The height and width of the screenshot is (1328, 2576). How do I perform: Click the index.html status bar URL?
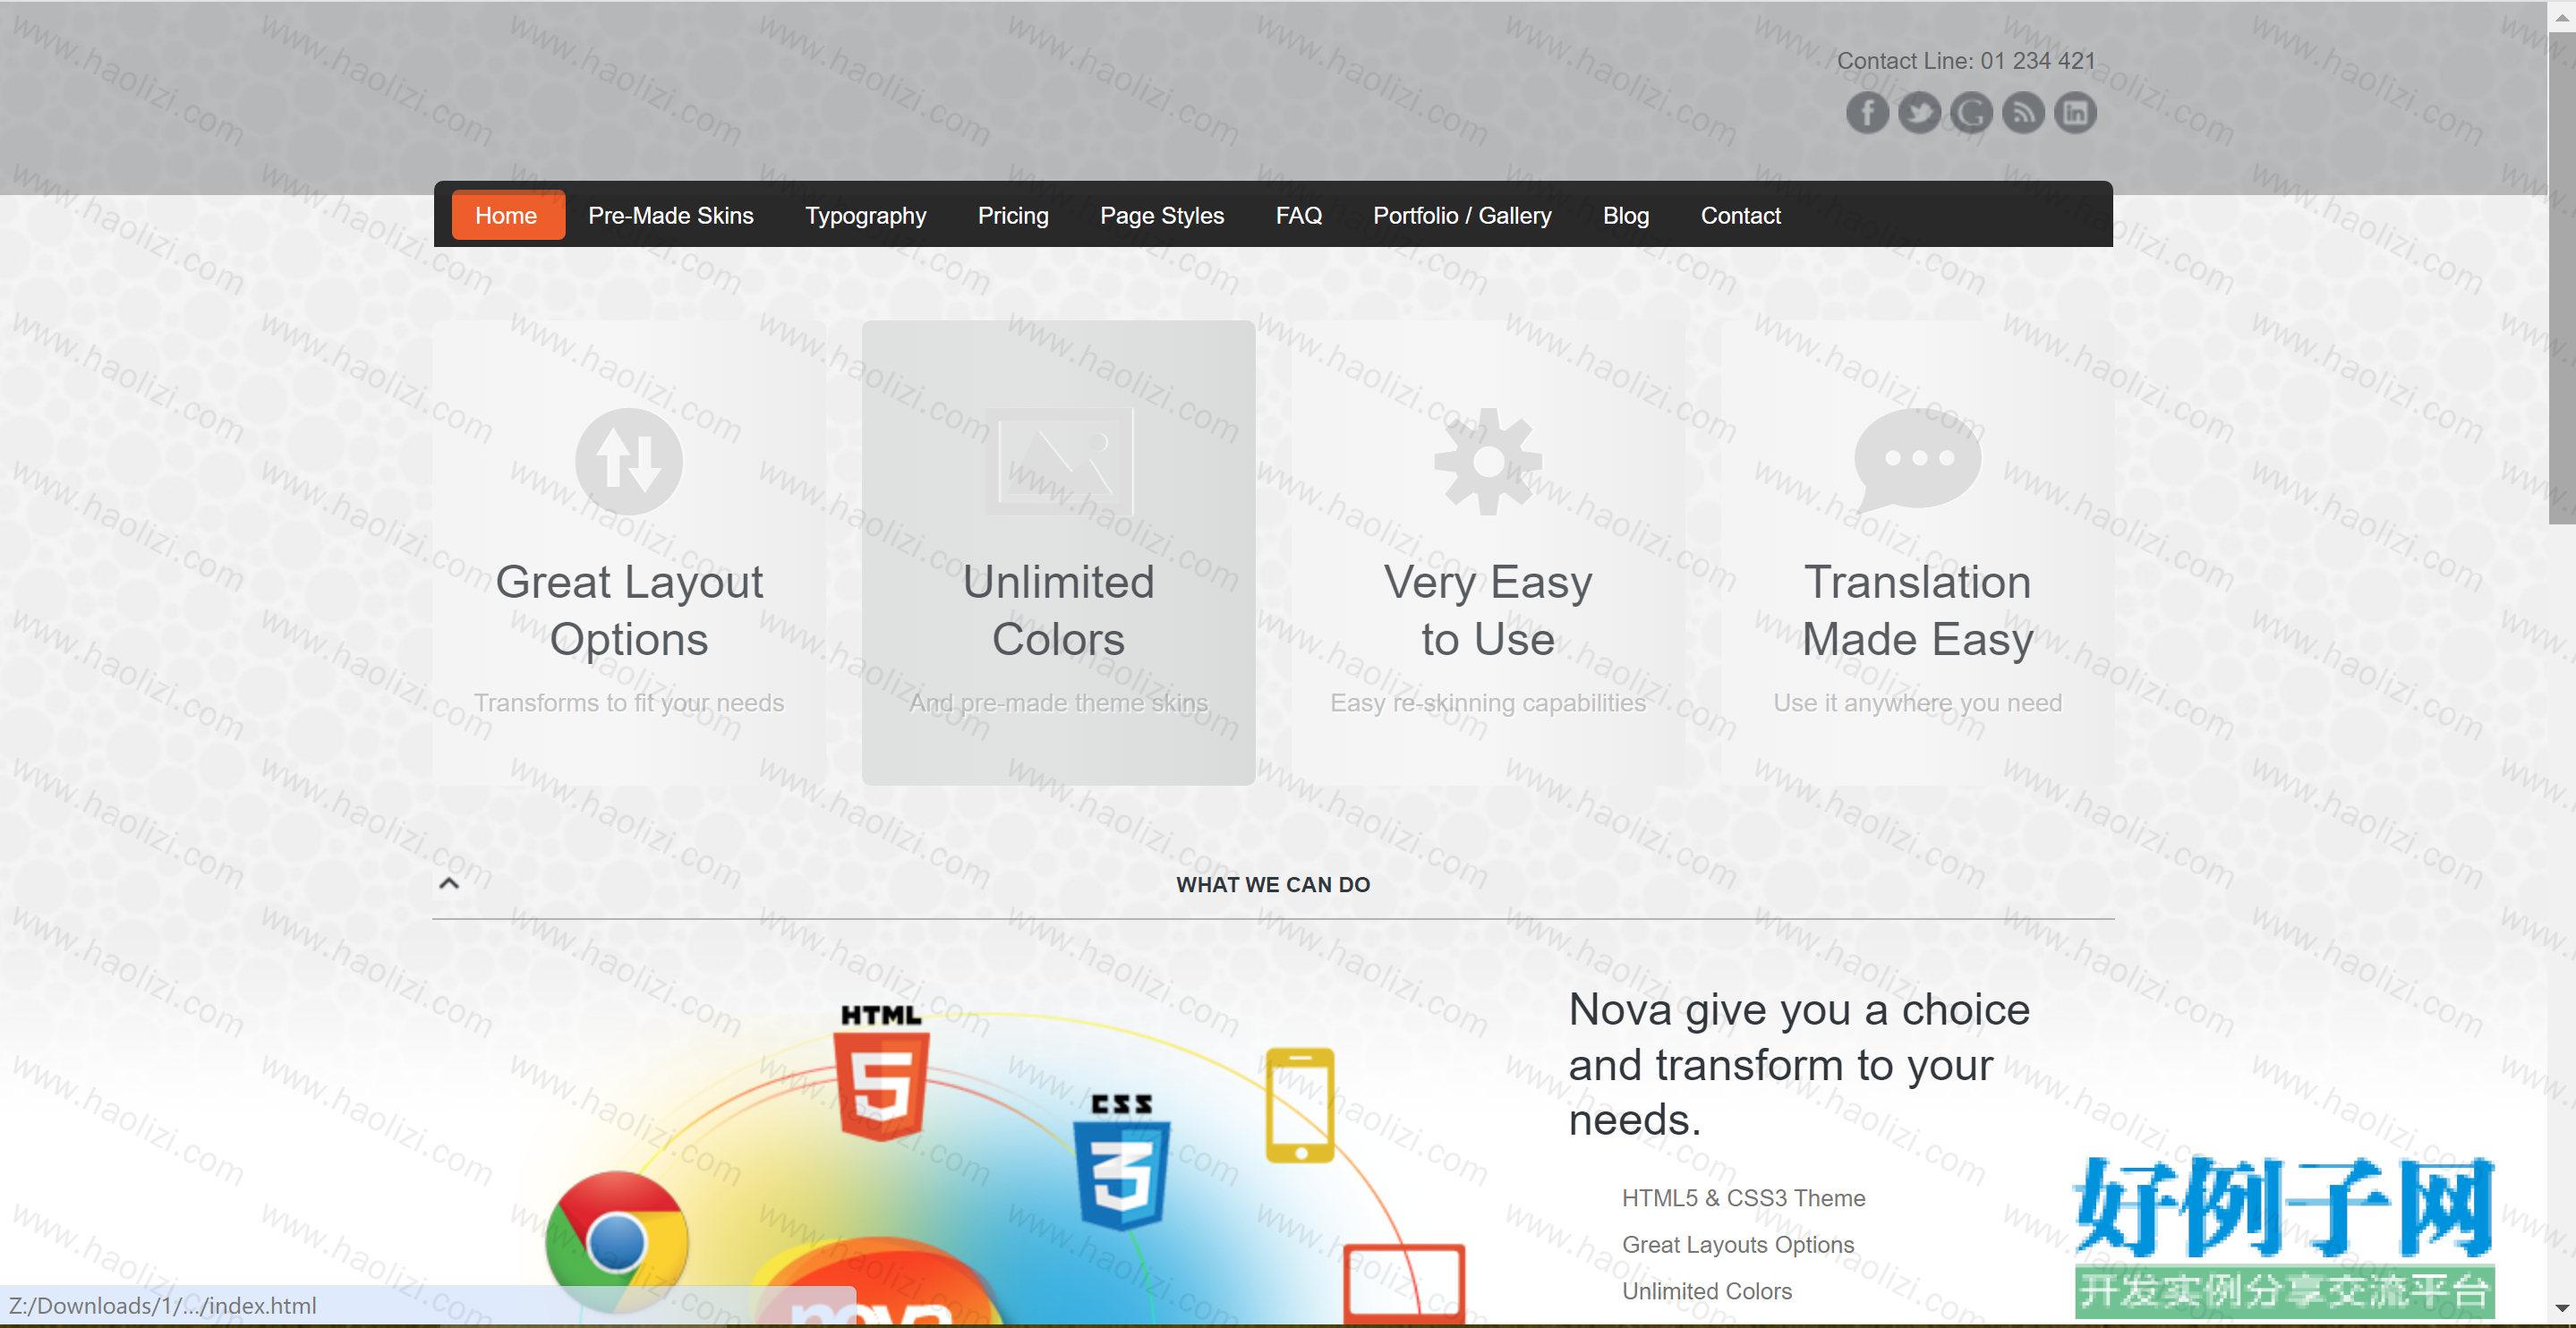(163, 1305)
